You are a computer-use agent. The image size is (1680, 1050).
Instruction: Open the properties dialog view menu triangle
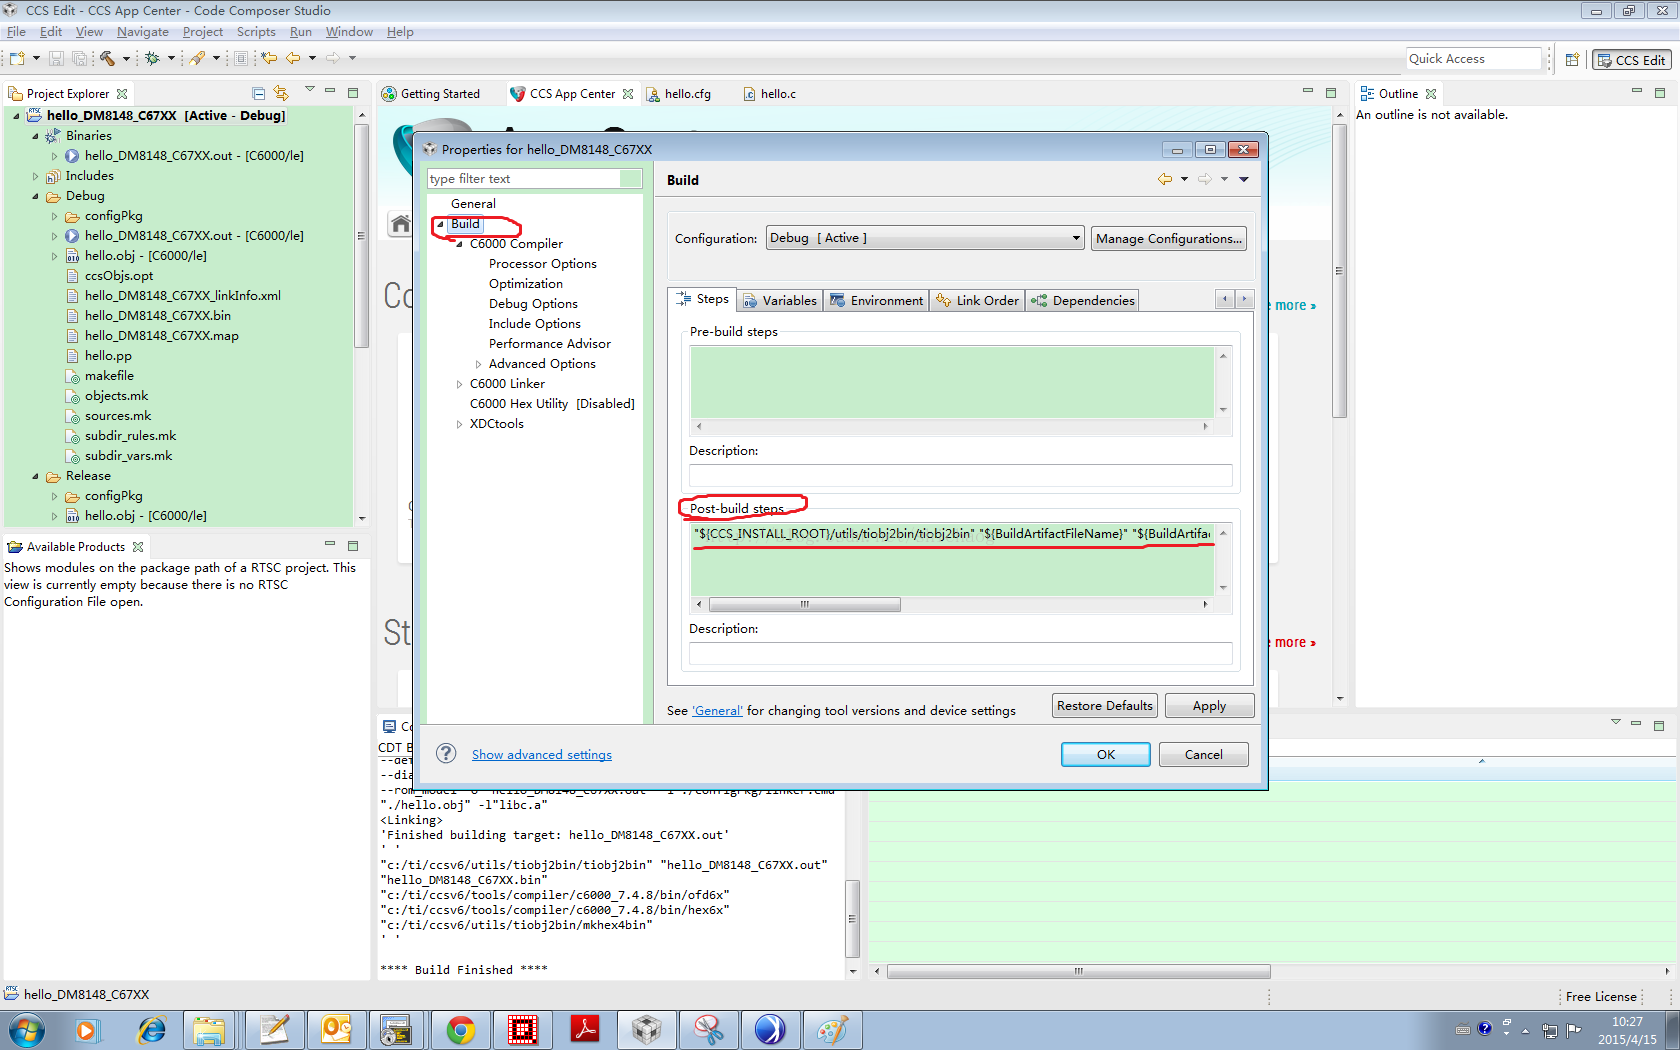(x=1244, y=179)
